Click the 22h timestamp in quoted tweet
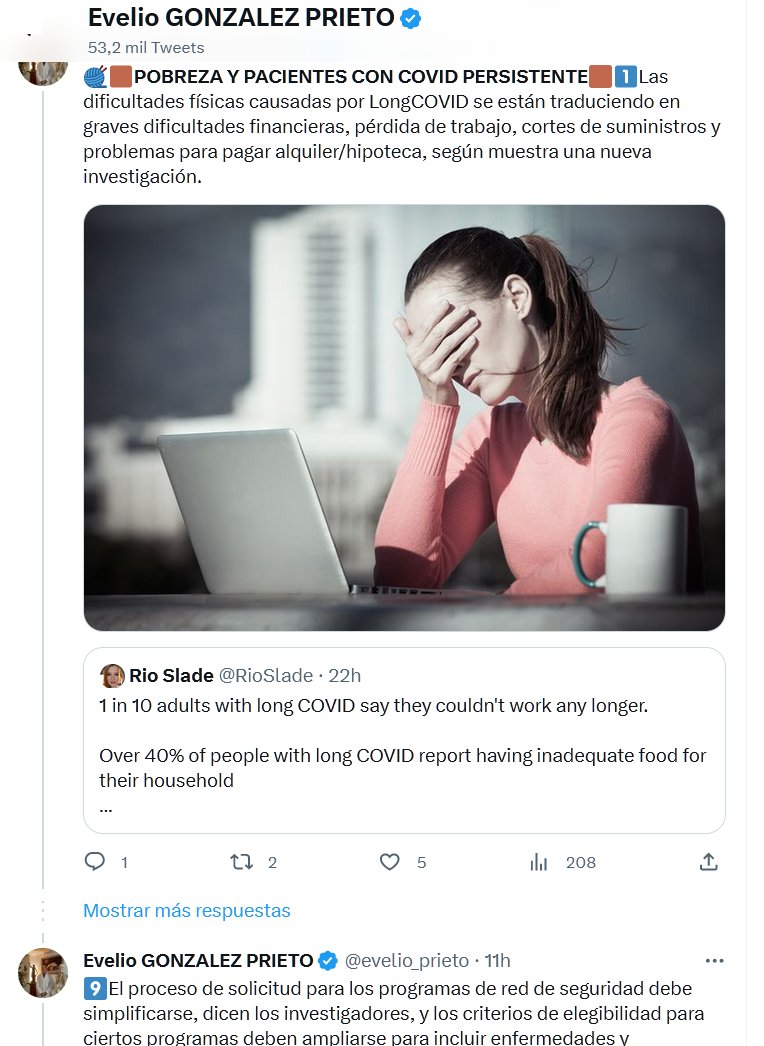The image size is (764, 1046). (345, 676)
